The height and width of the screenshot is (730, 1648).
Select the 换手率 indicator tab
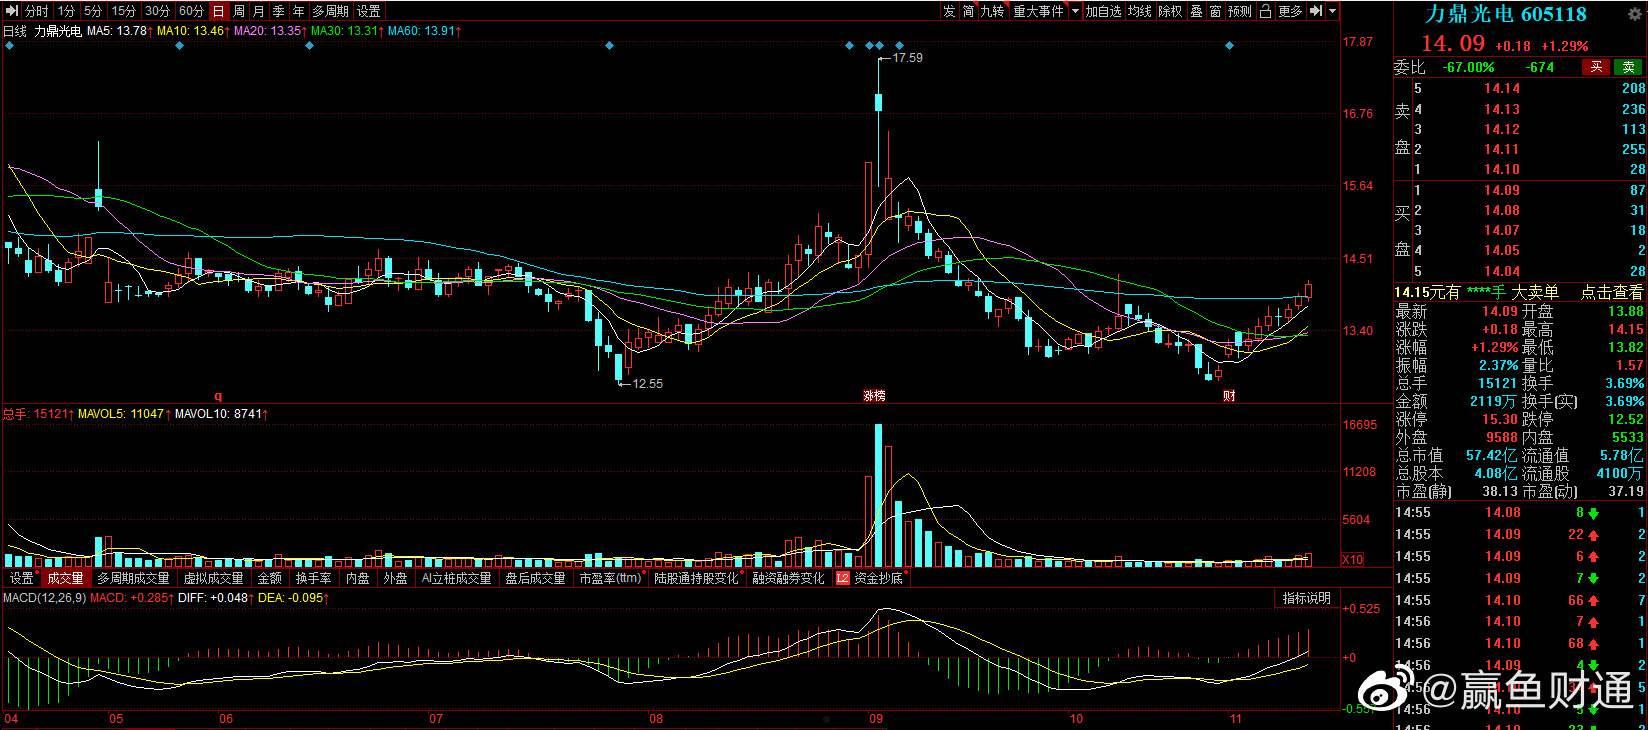point(314,578)
